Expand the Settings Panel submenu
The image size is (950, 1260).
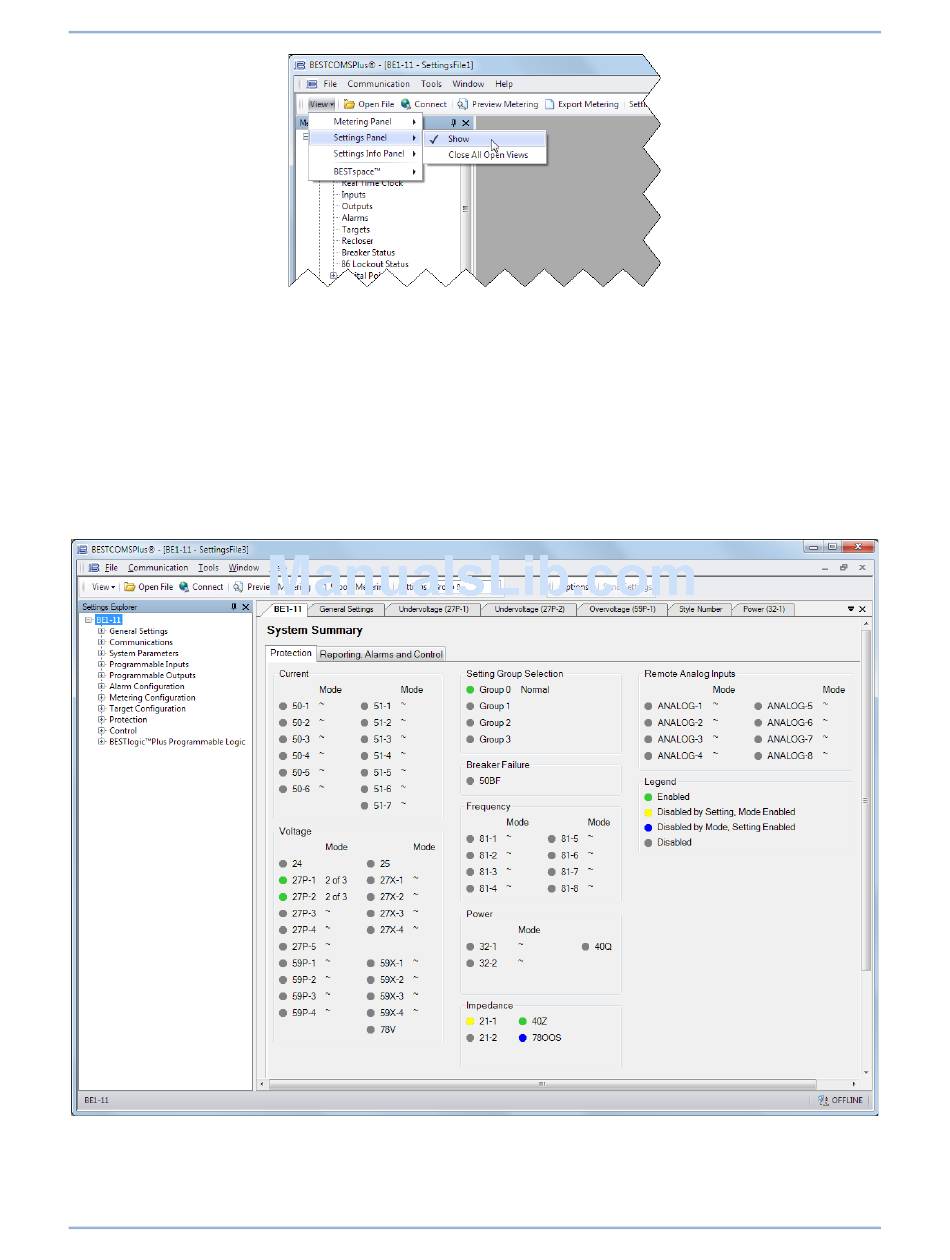pyautogui.click(x=366, y=138)
